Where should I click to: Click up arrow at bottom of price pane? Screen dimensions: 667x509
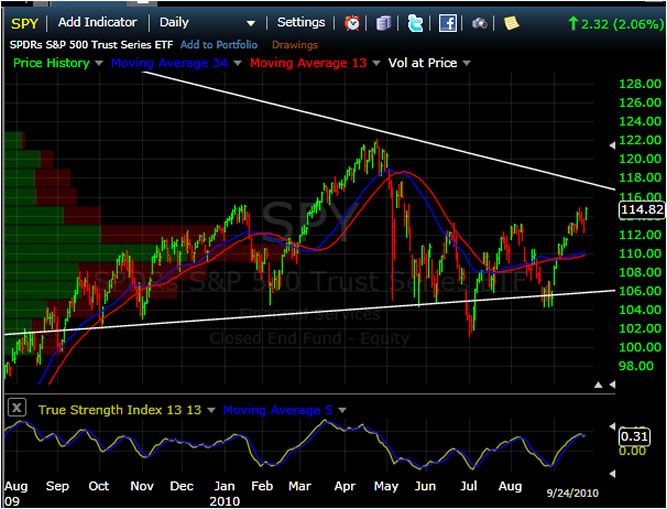point(598,384)
